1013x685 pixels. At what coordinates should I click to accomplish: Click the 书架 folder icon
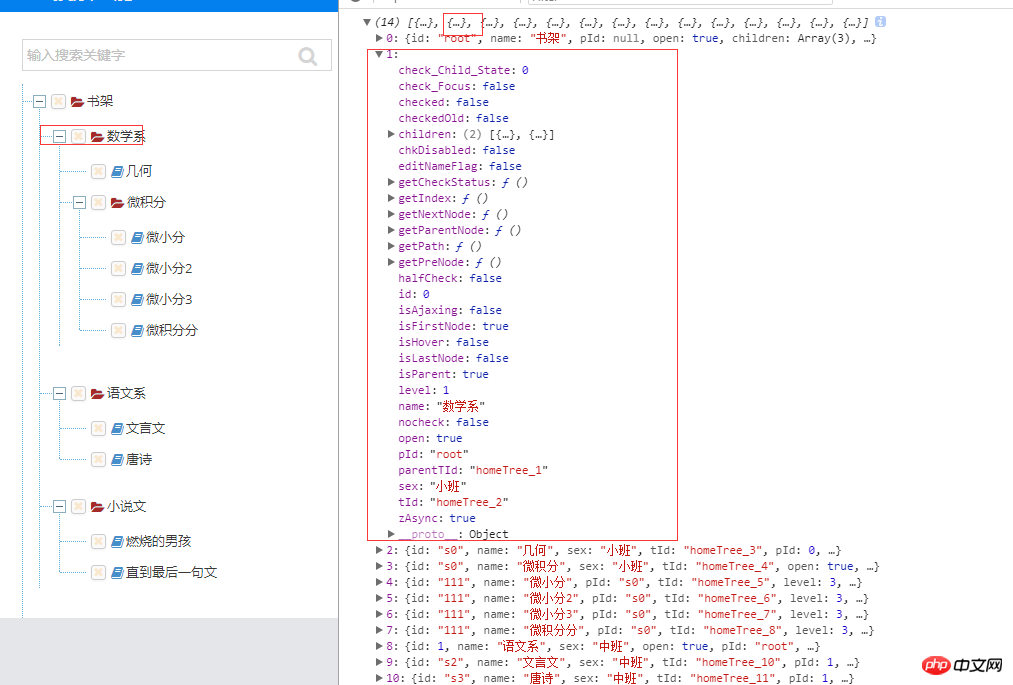click(x=78, y=101)
